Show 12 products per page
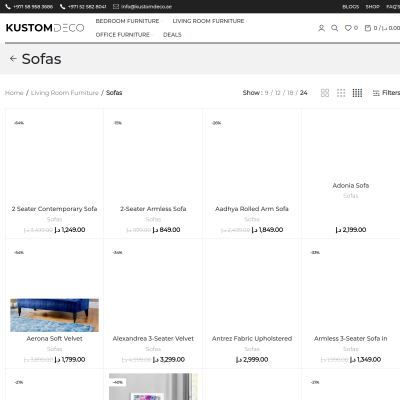 (x=278, y=93)
